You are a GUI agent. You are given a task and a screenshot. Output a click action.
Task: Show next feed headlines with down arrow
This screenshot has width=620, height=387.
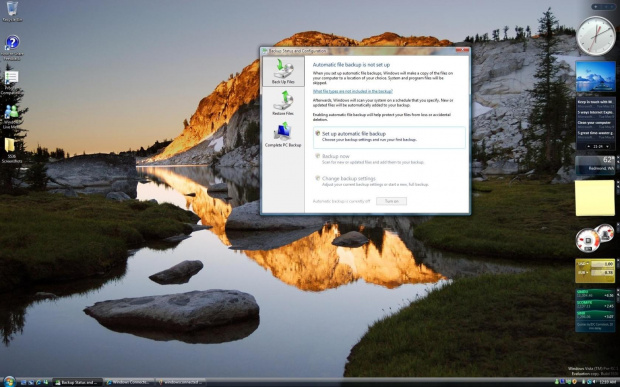(607, 146)
